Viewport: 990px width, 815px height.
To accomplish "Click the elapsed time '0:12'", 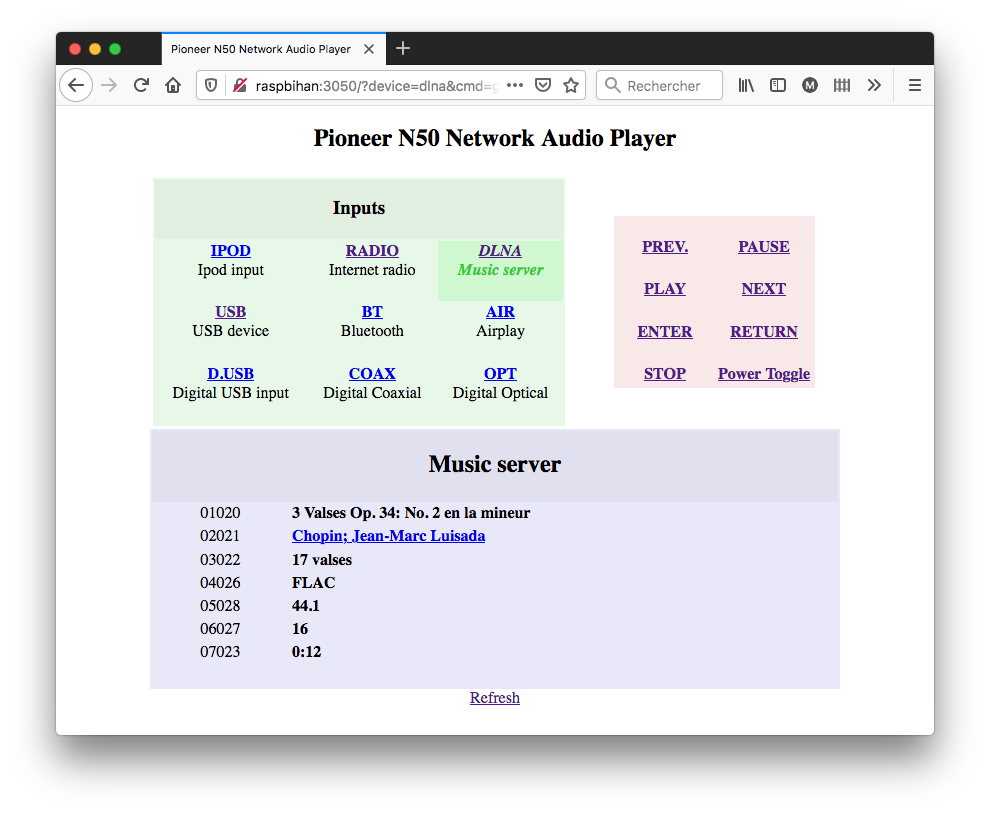I will coord(306,651).
